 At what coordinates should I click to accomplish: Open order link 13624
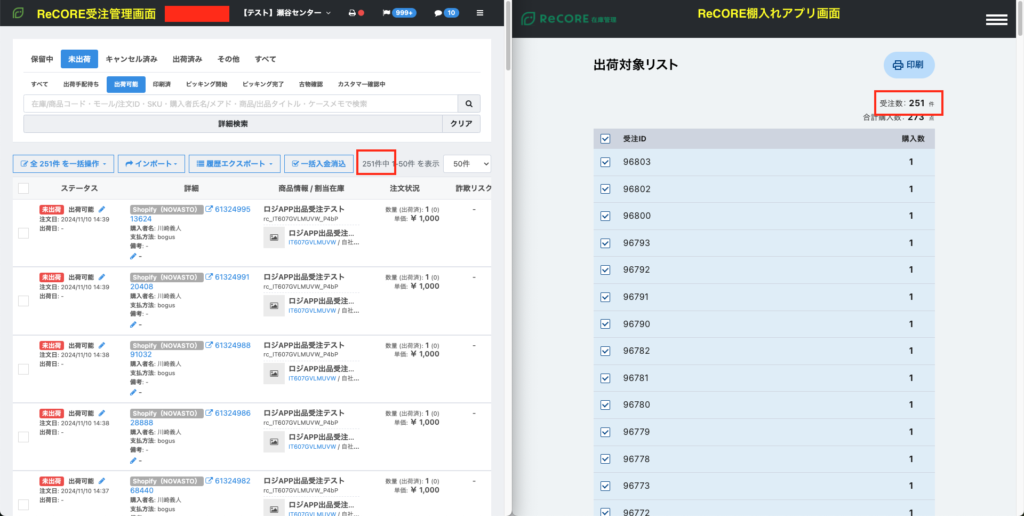pos(141,219)
